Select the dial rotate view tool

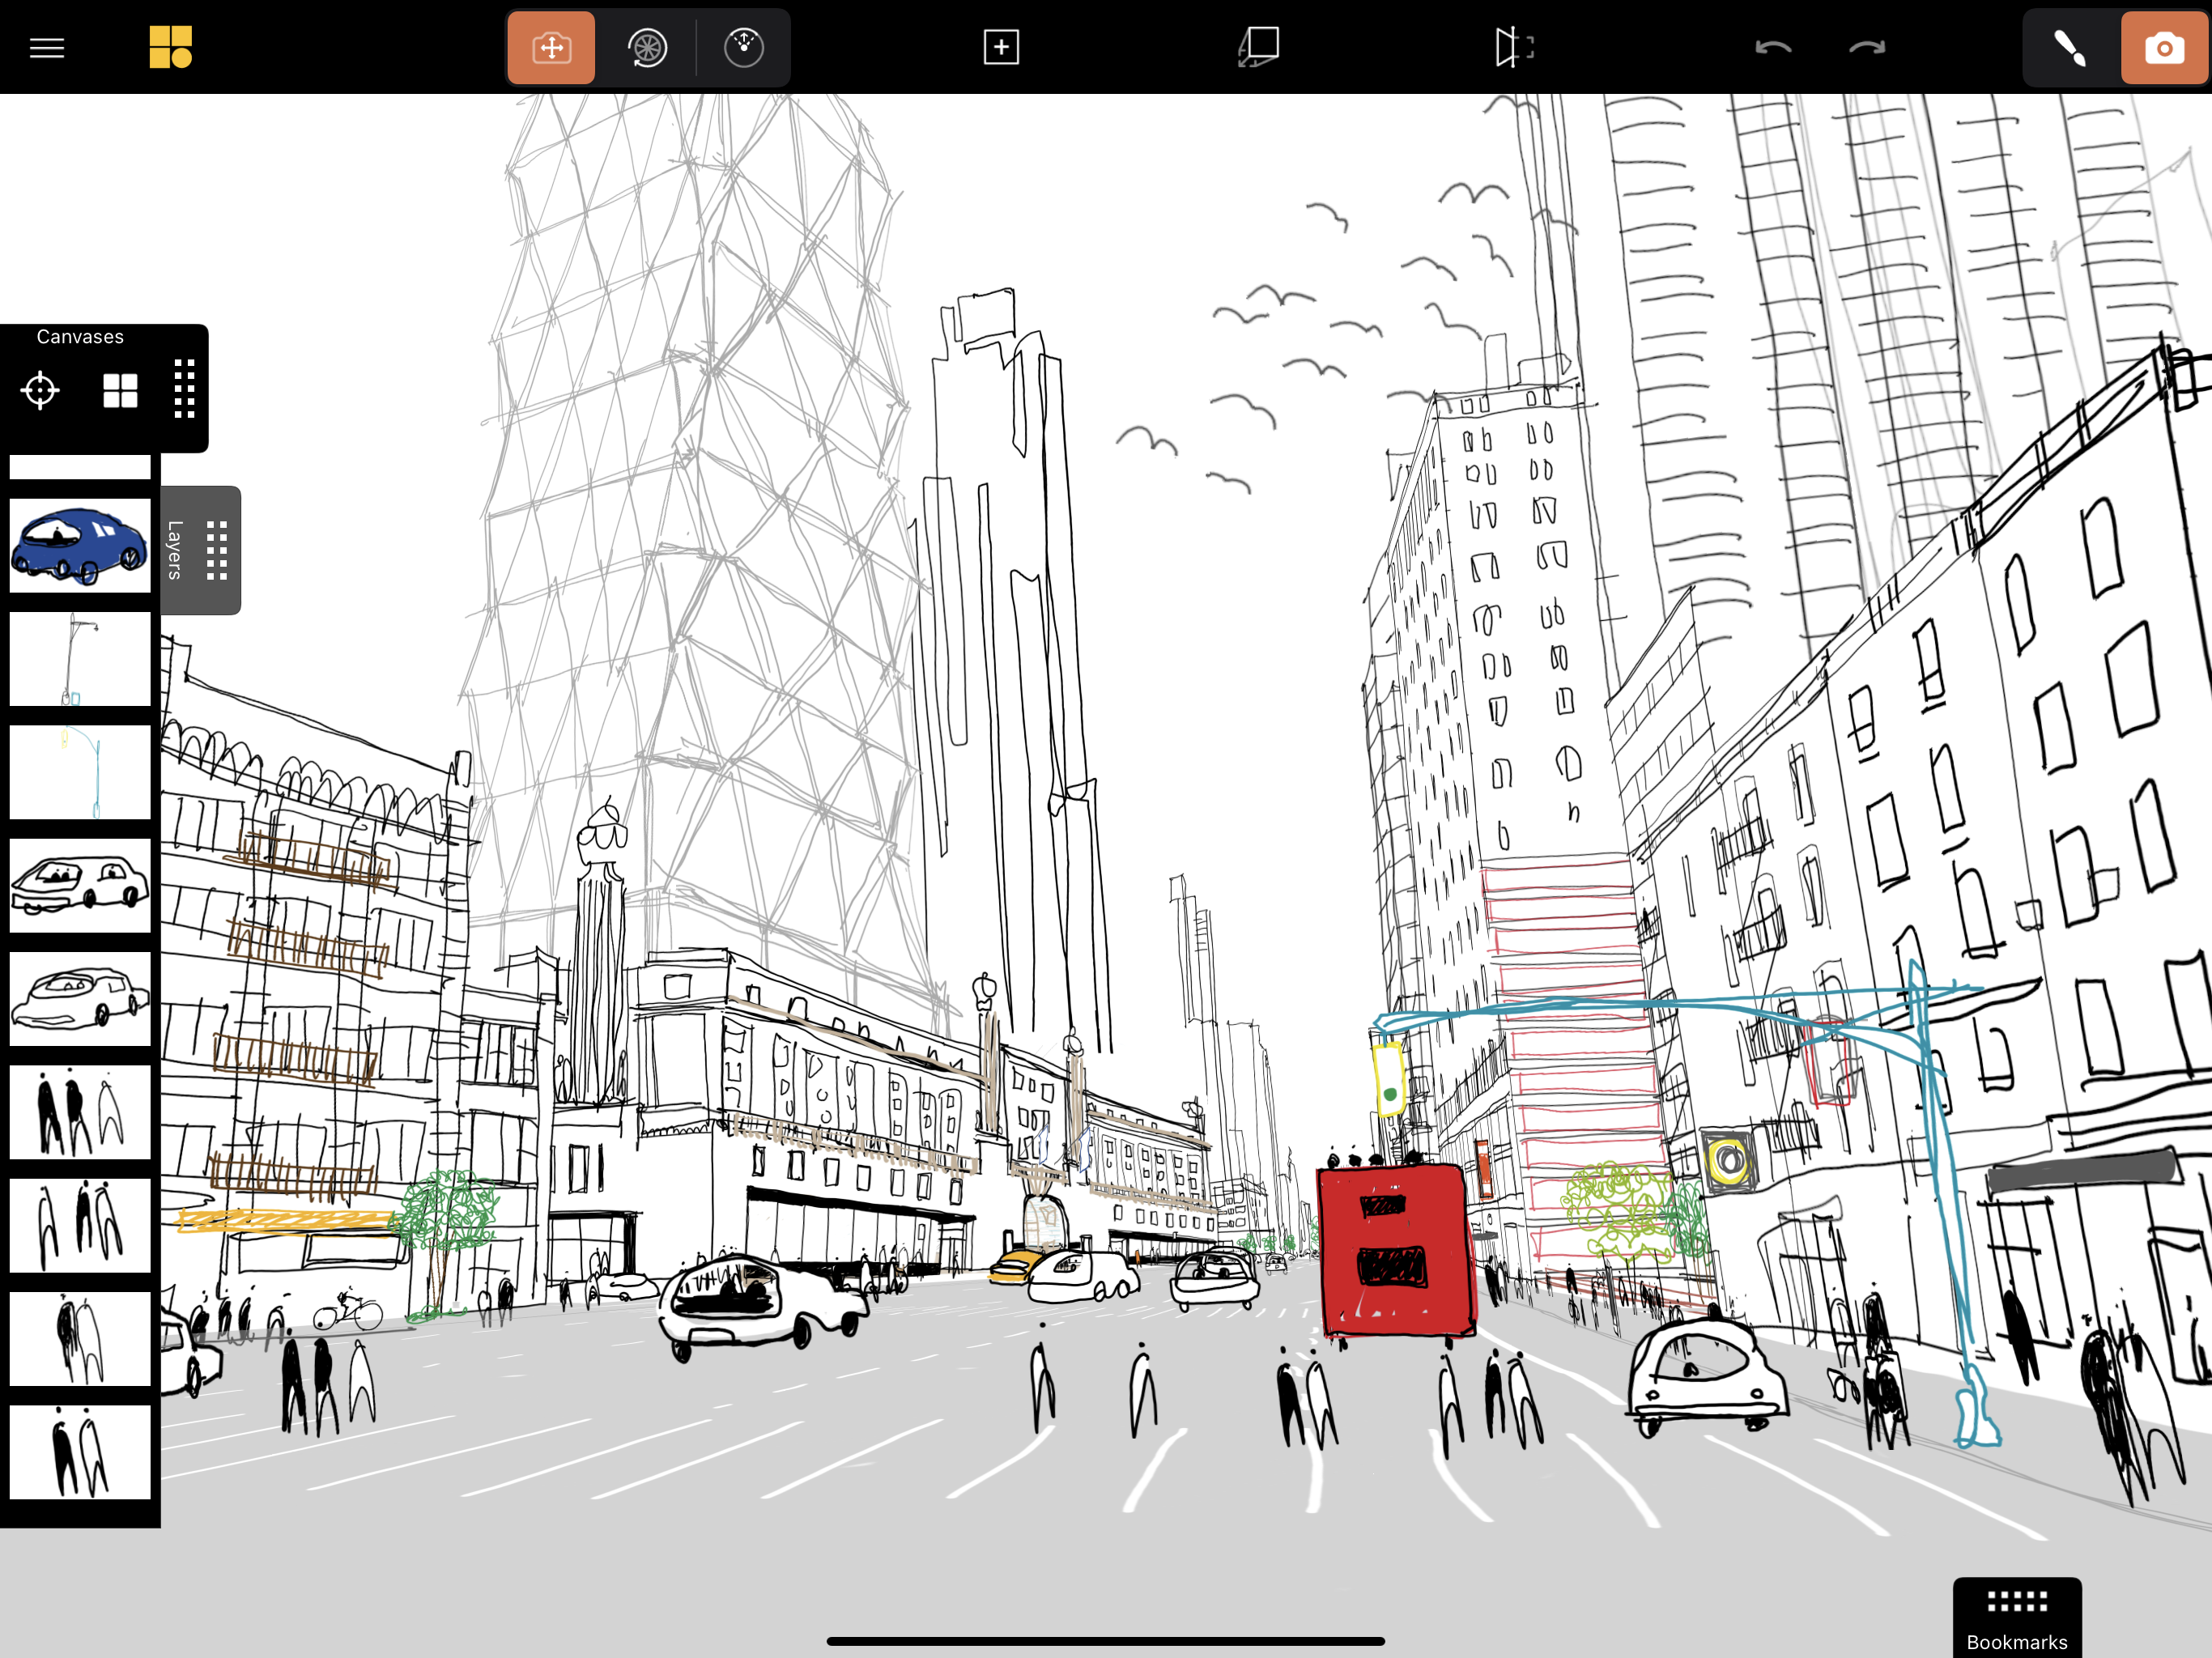743,47
